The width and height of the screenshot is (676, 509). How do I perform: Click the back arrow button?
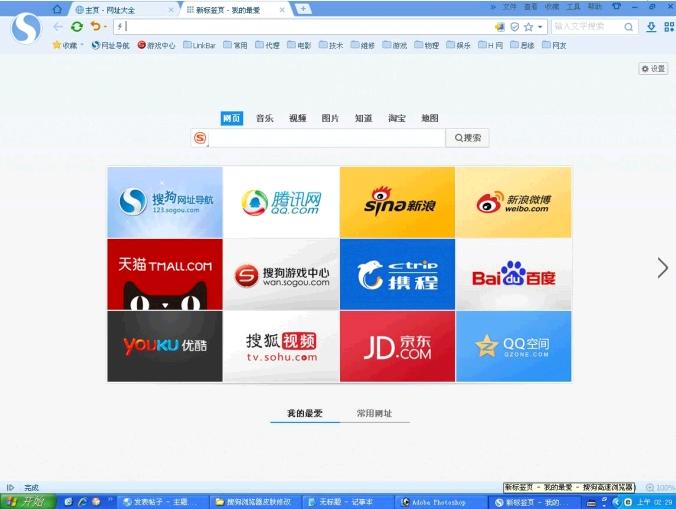click(58, 27)
